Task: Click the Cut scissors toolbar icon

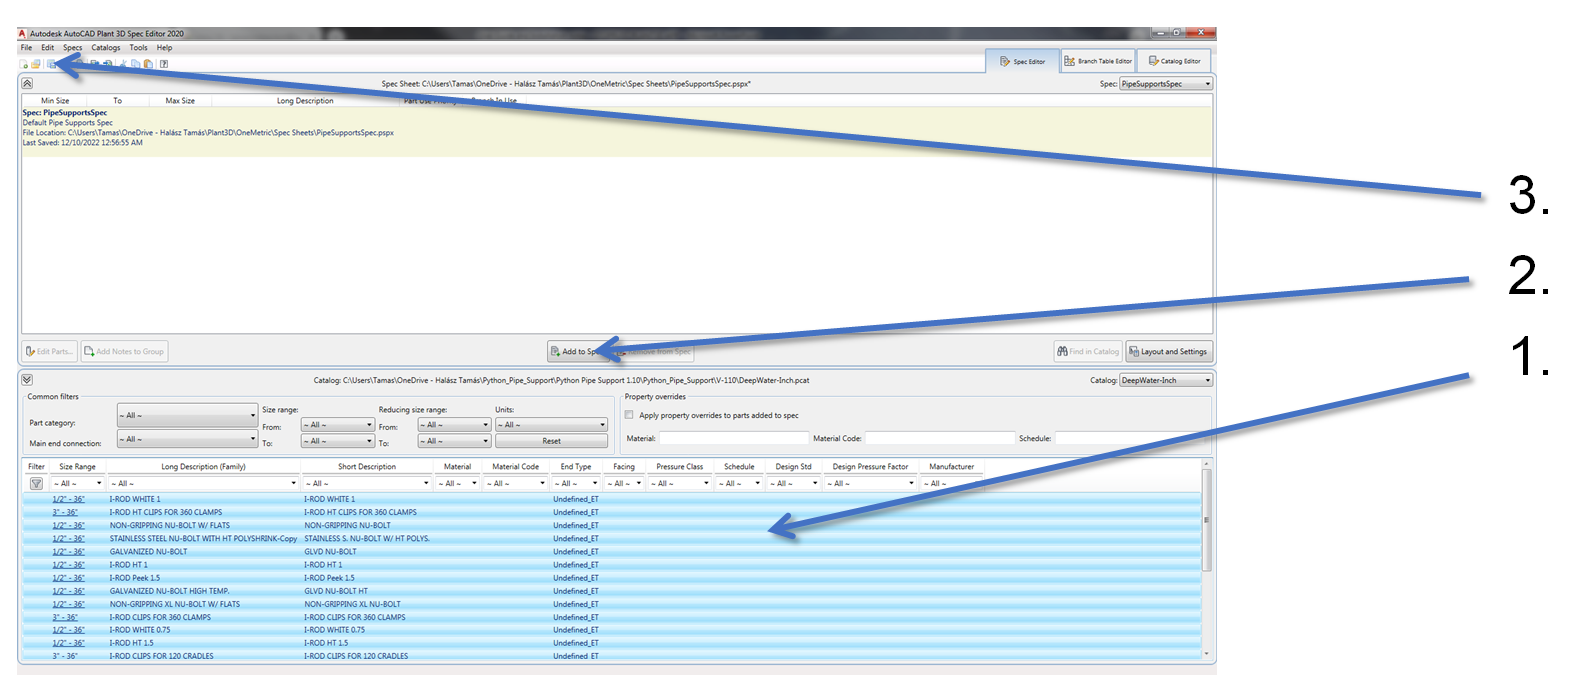Action: tap(123, 64)
